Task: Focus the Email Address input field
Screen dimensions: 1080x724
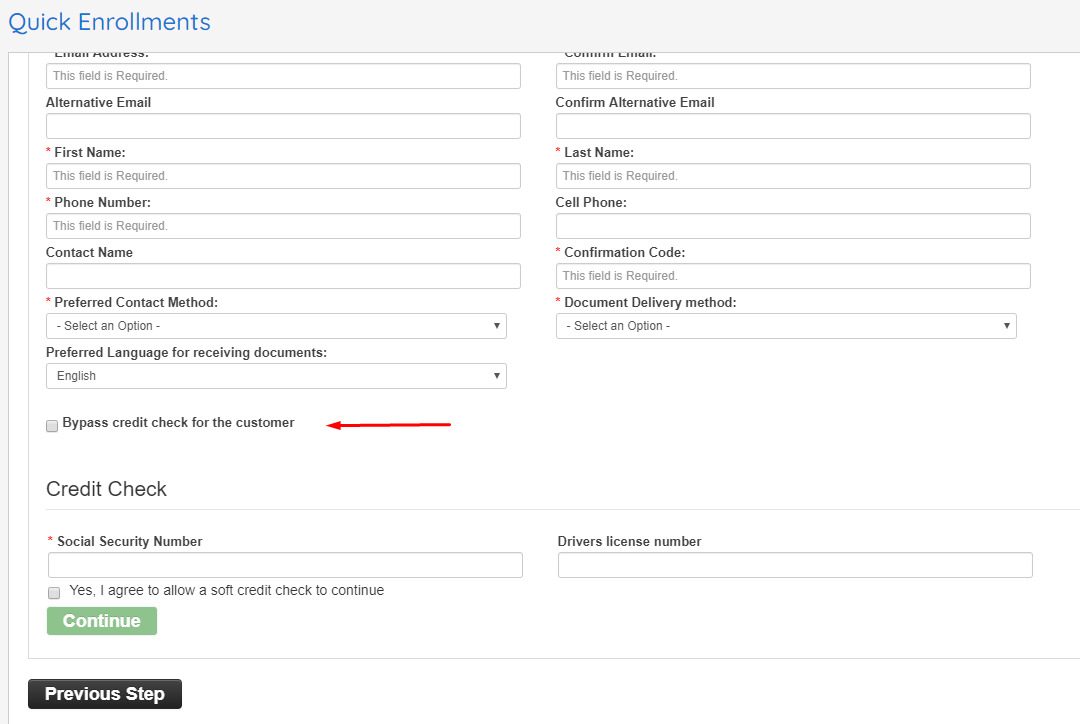Action: click(x=283, y=76)
